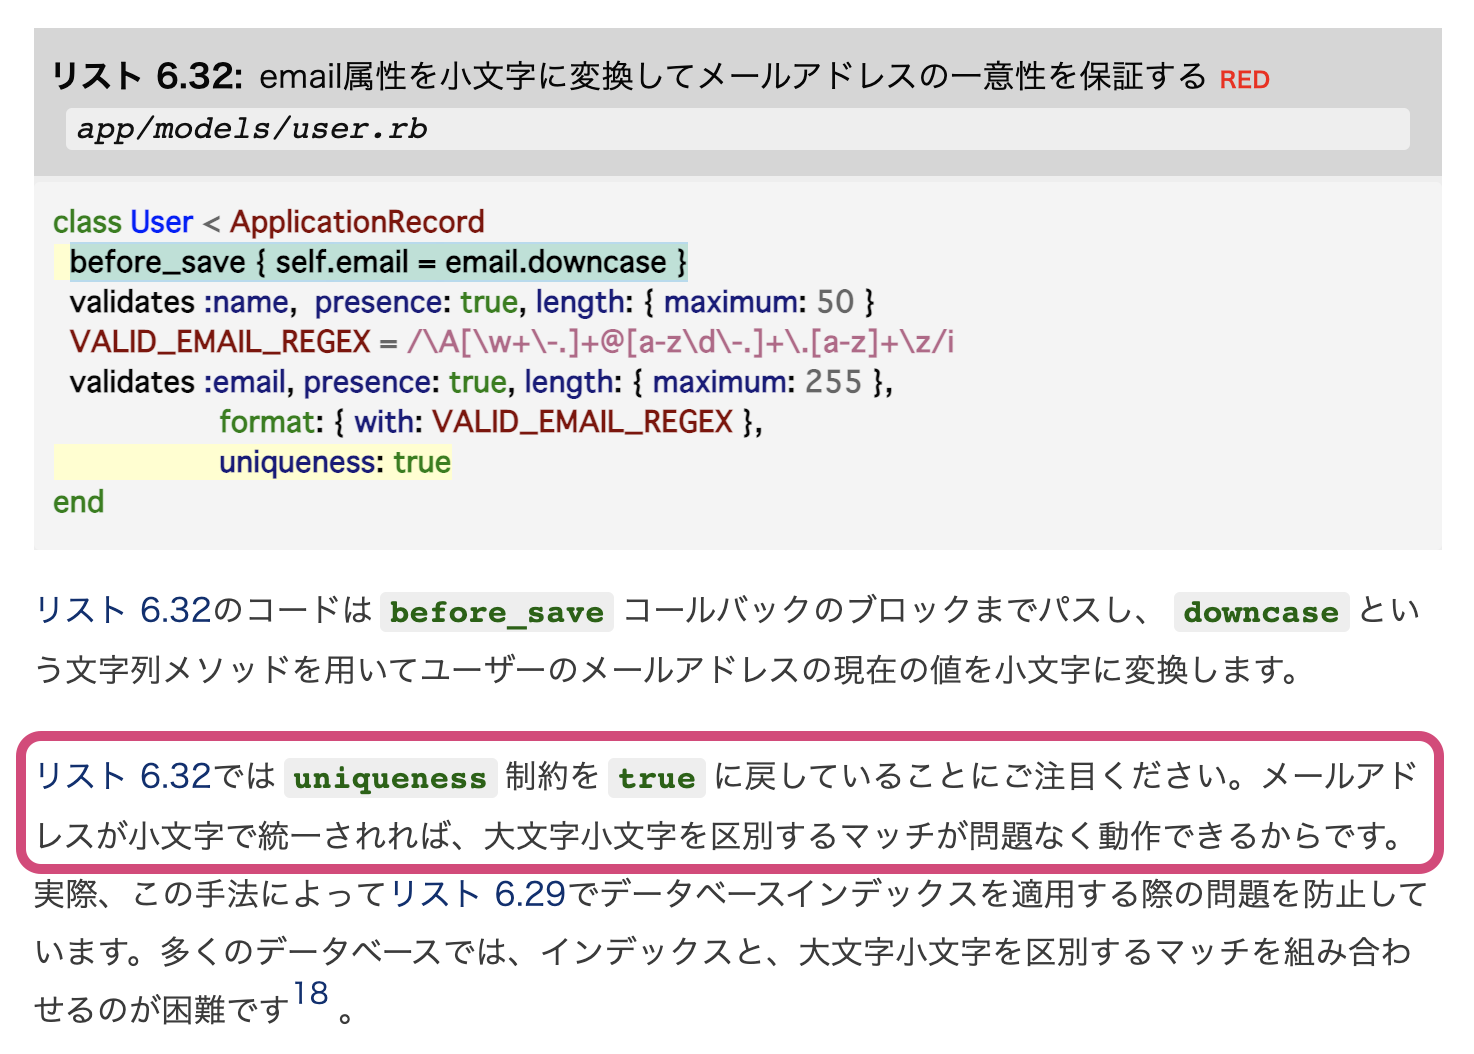The height and width of the screenshot is (1054, 1474).
Task: Select the downcase inline code span
Action: click(1260, 612)
